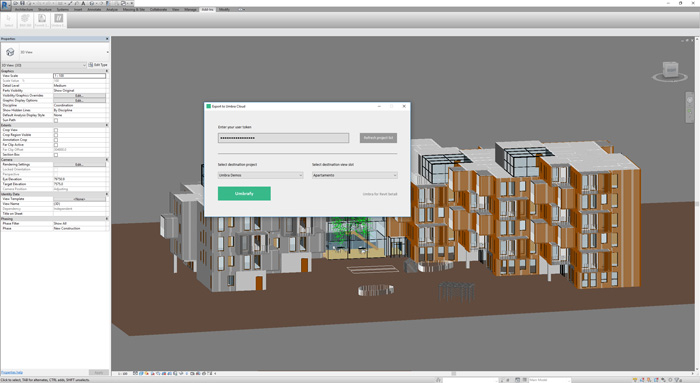
Task: Click the ViewCube in the 3D view
Action: point(670,70)
